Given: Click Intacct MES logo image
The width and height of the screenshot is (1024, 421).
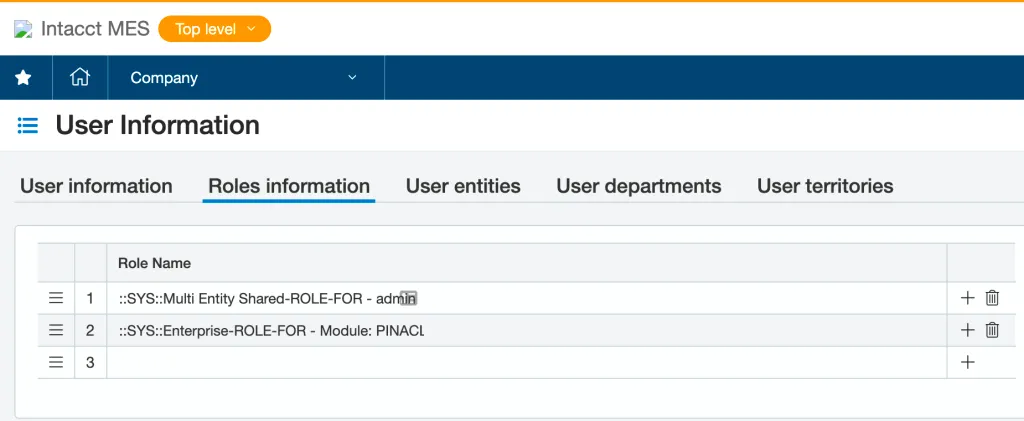Looking at the screenshot, I should [x=24, y=29].
